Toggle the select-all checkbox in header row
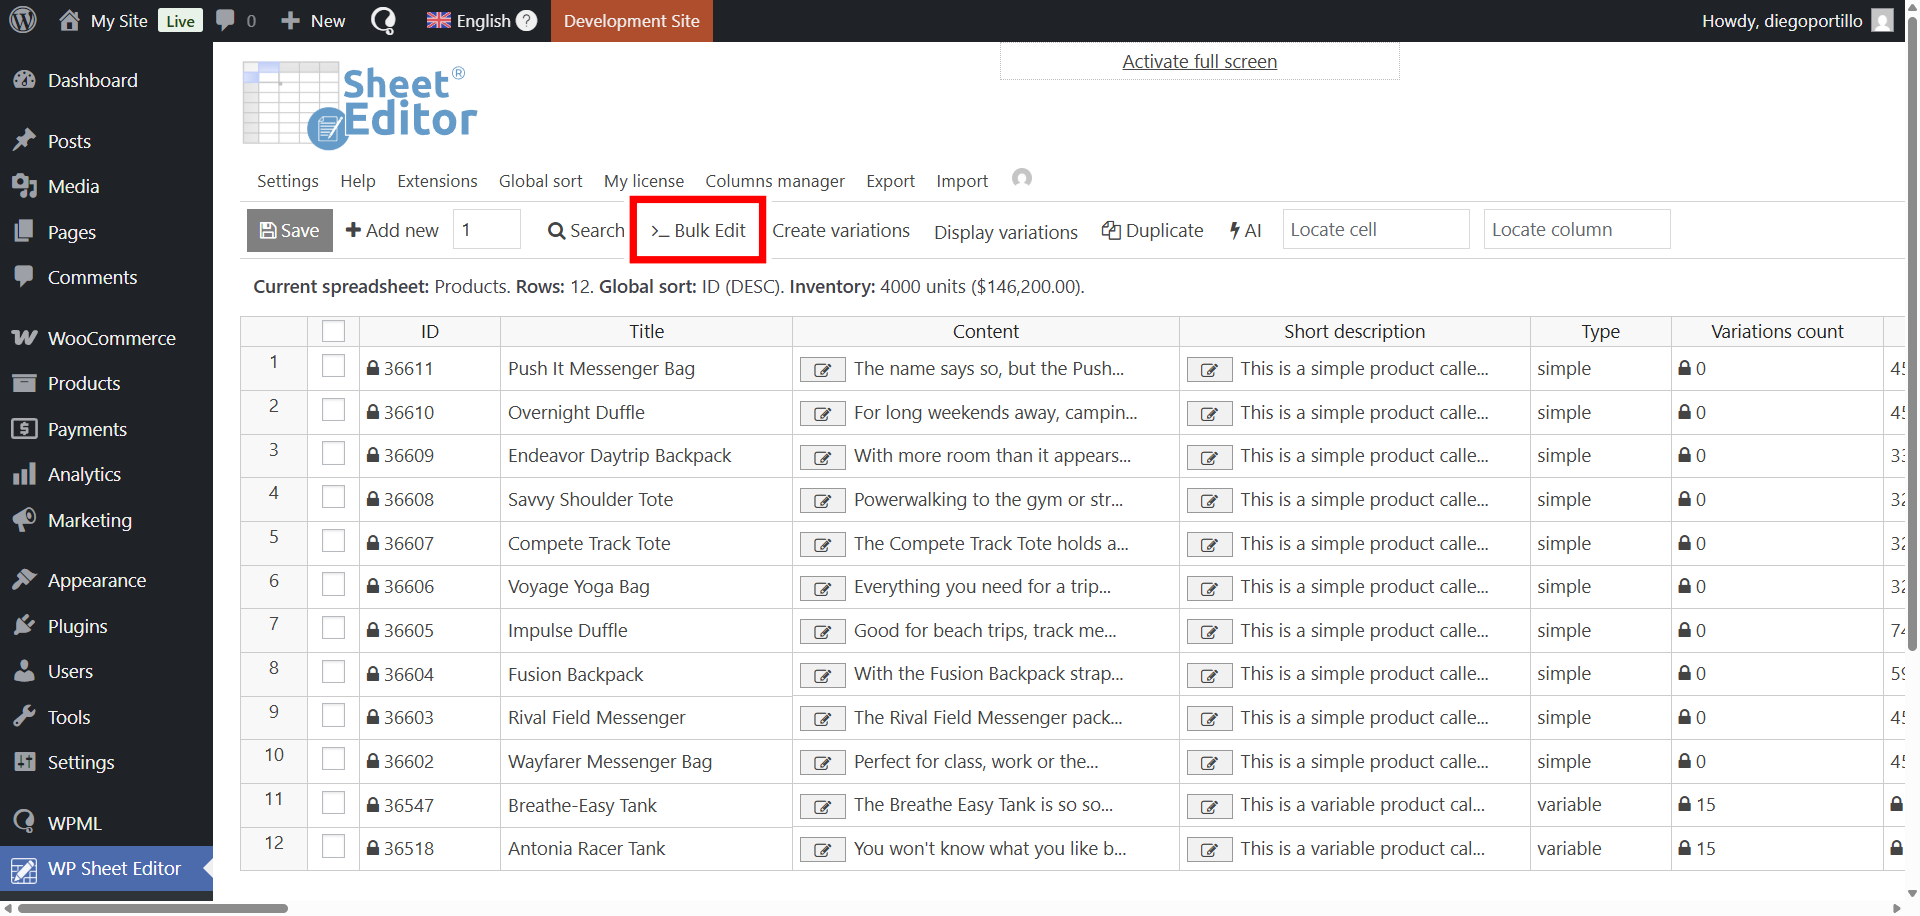Image resolution: width=1920 pixels, height=916 pixels. point(333,331)
